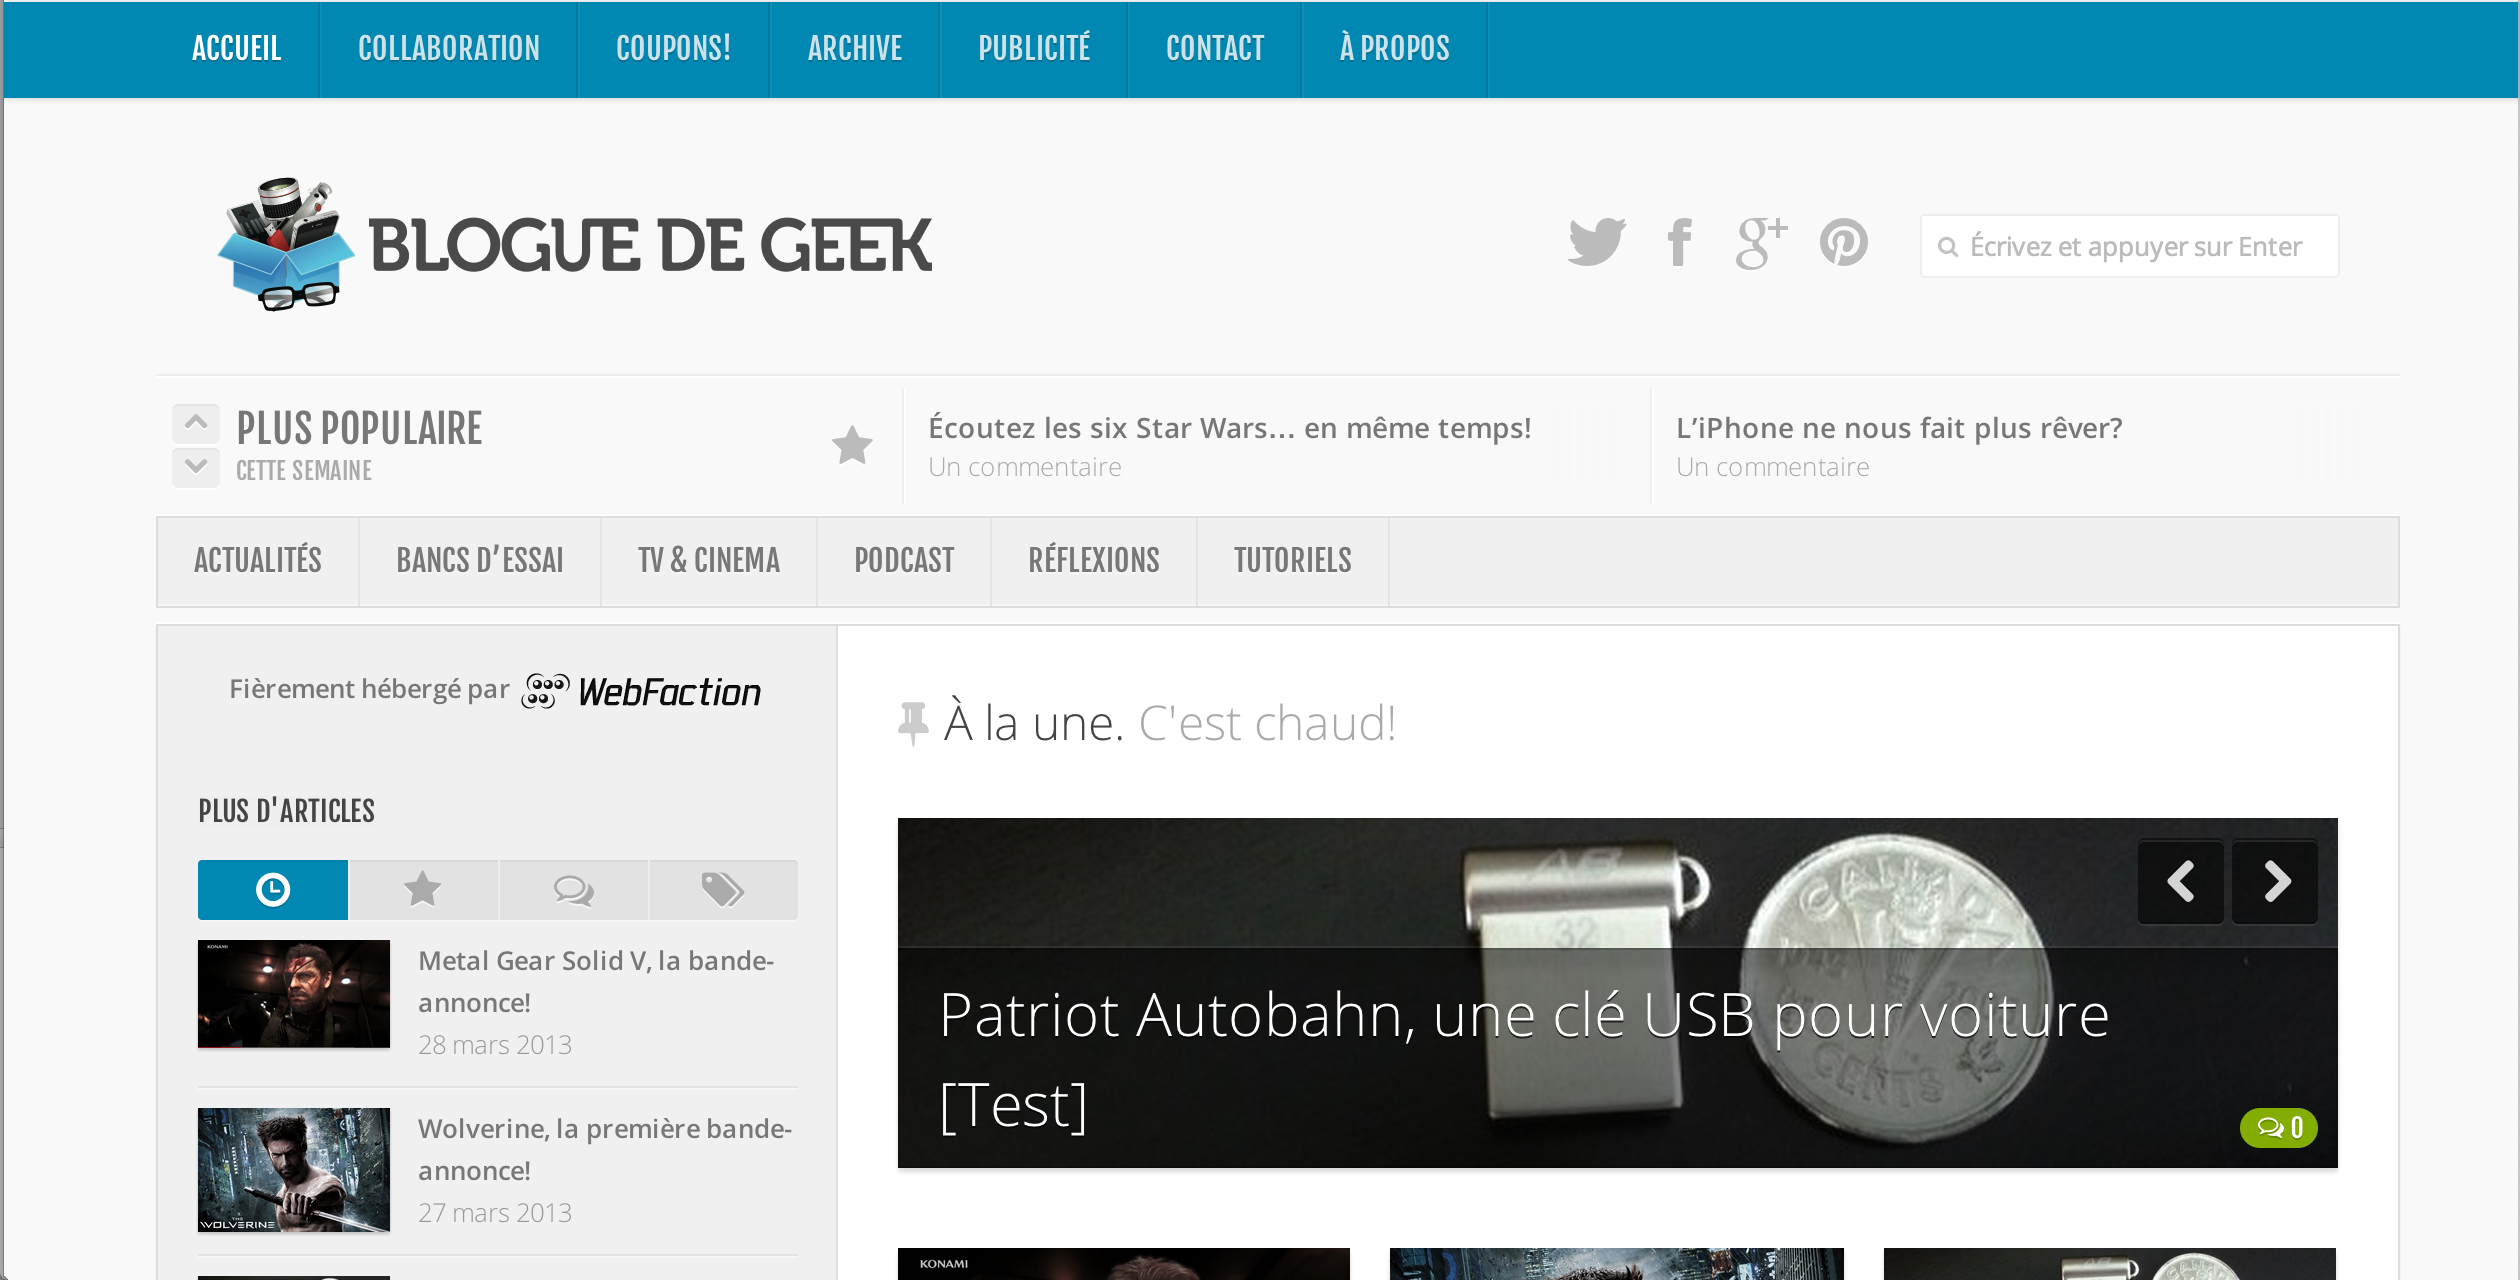Screen dimensions: 2520x1280
Task: Open the Bancs d'essai category
Action: tap(480, 561)
